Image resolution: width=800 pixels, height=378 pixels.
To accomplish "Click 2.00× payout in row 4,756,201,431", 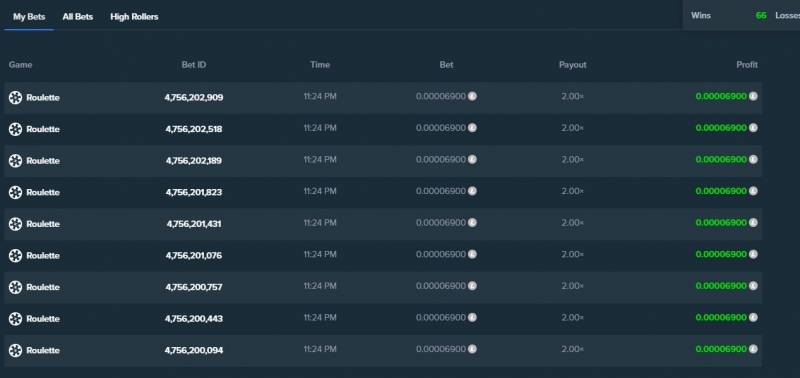I will pos(572,222).
